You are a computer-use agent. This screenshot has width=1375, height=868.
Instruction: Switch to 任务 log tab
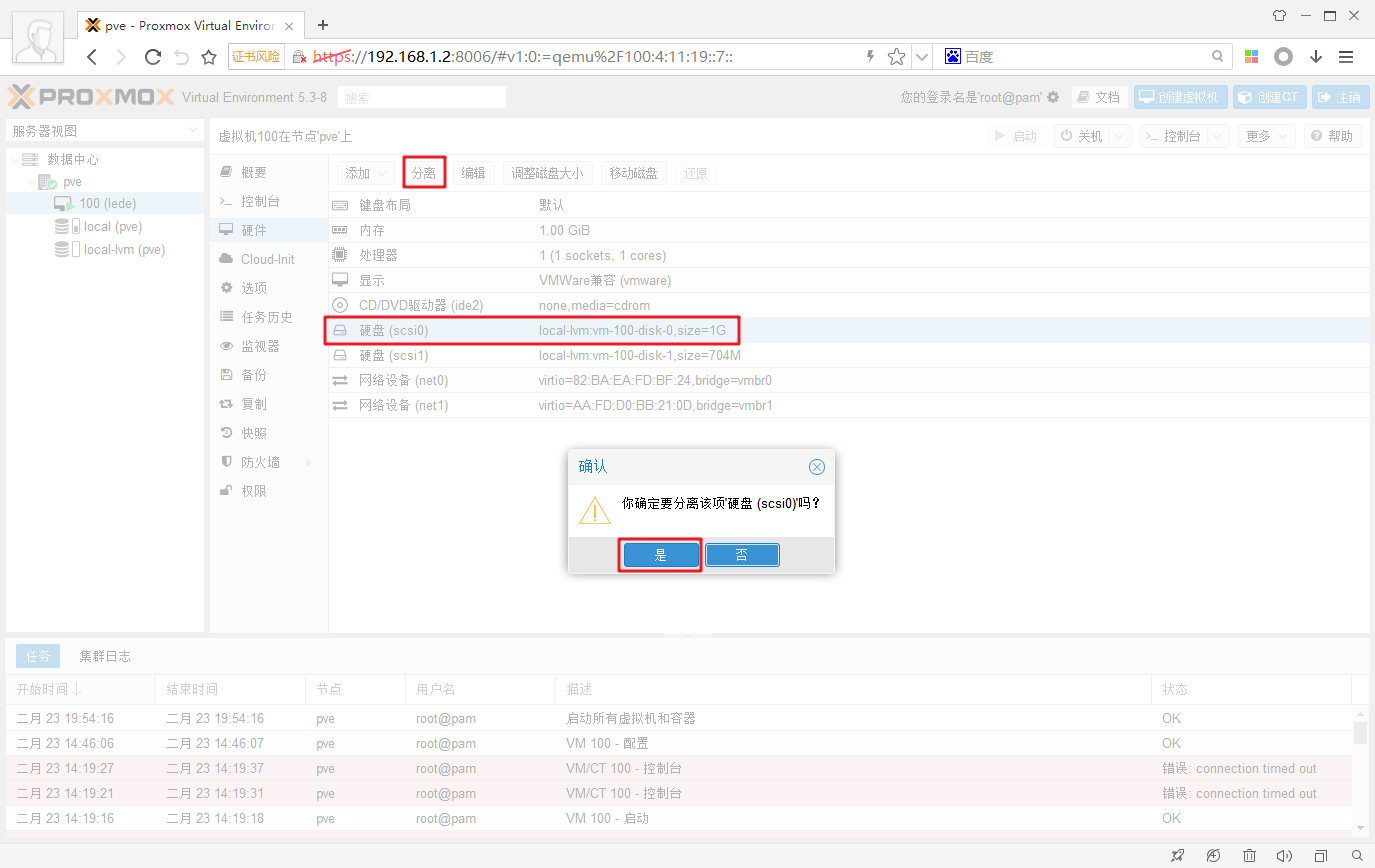tap(38, 656)
